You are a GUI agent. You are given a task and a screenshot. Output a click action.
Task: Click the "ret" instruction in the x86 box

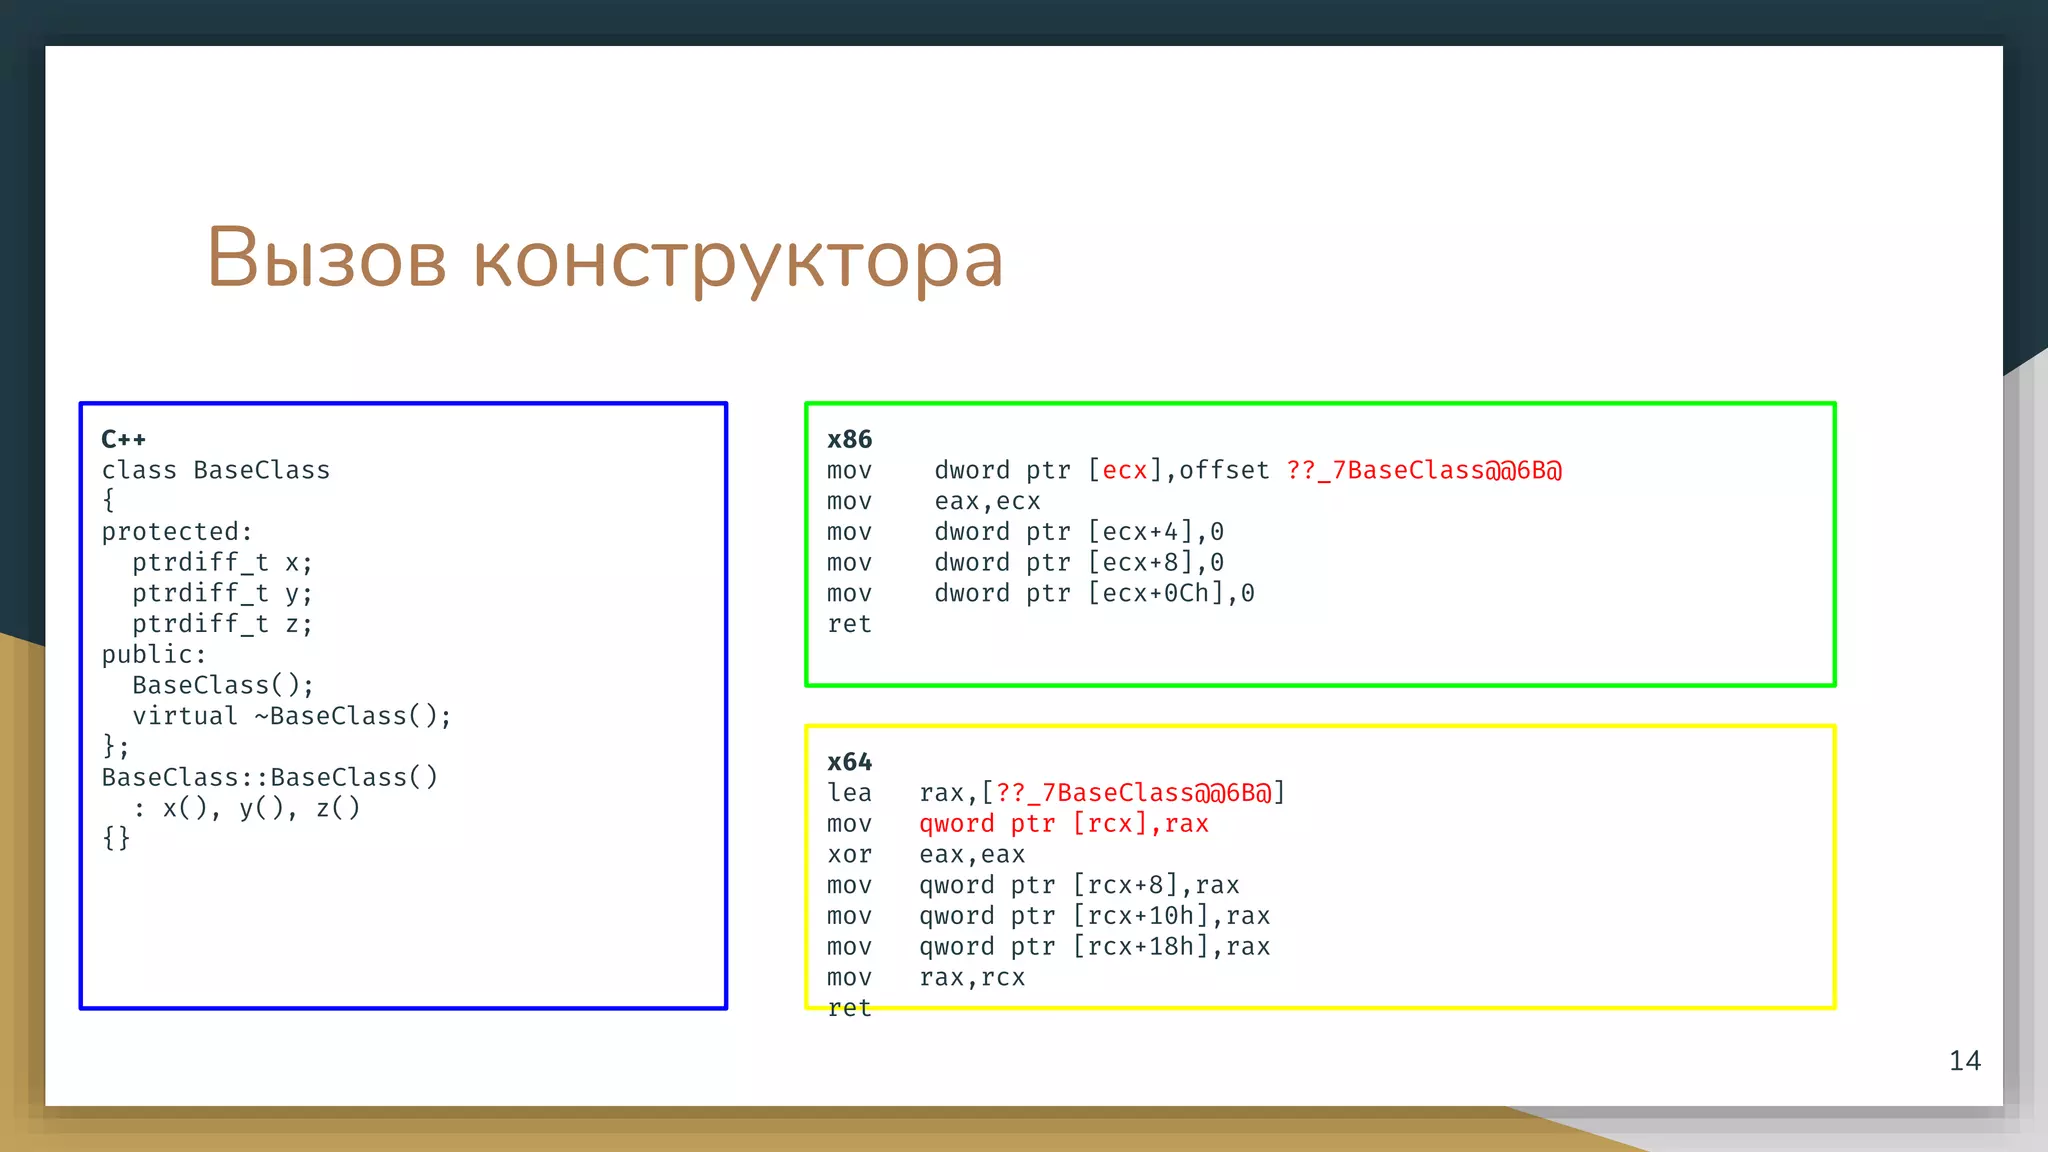[850, 624]
